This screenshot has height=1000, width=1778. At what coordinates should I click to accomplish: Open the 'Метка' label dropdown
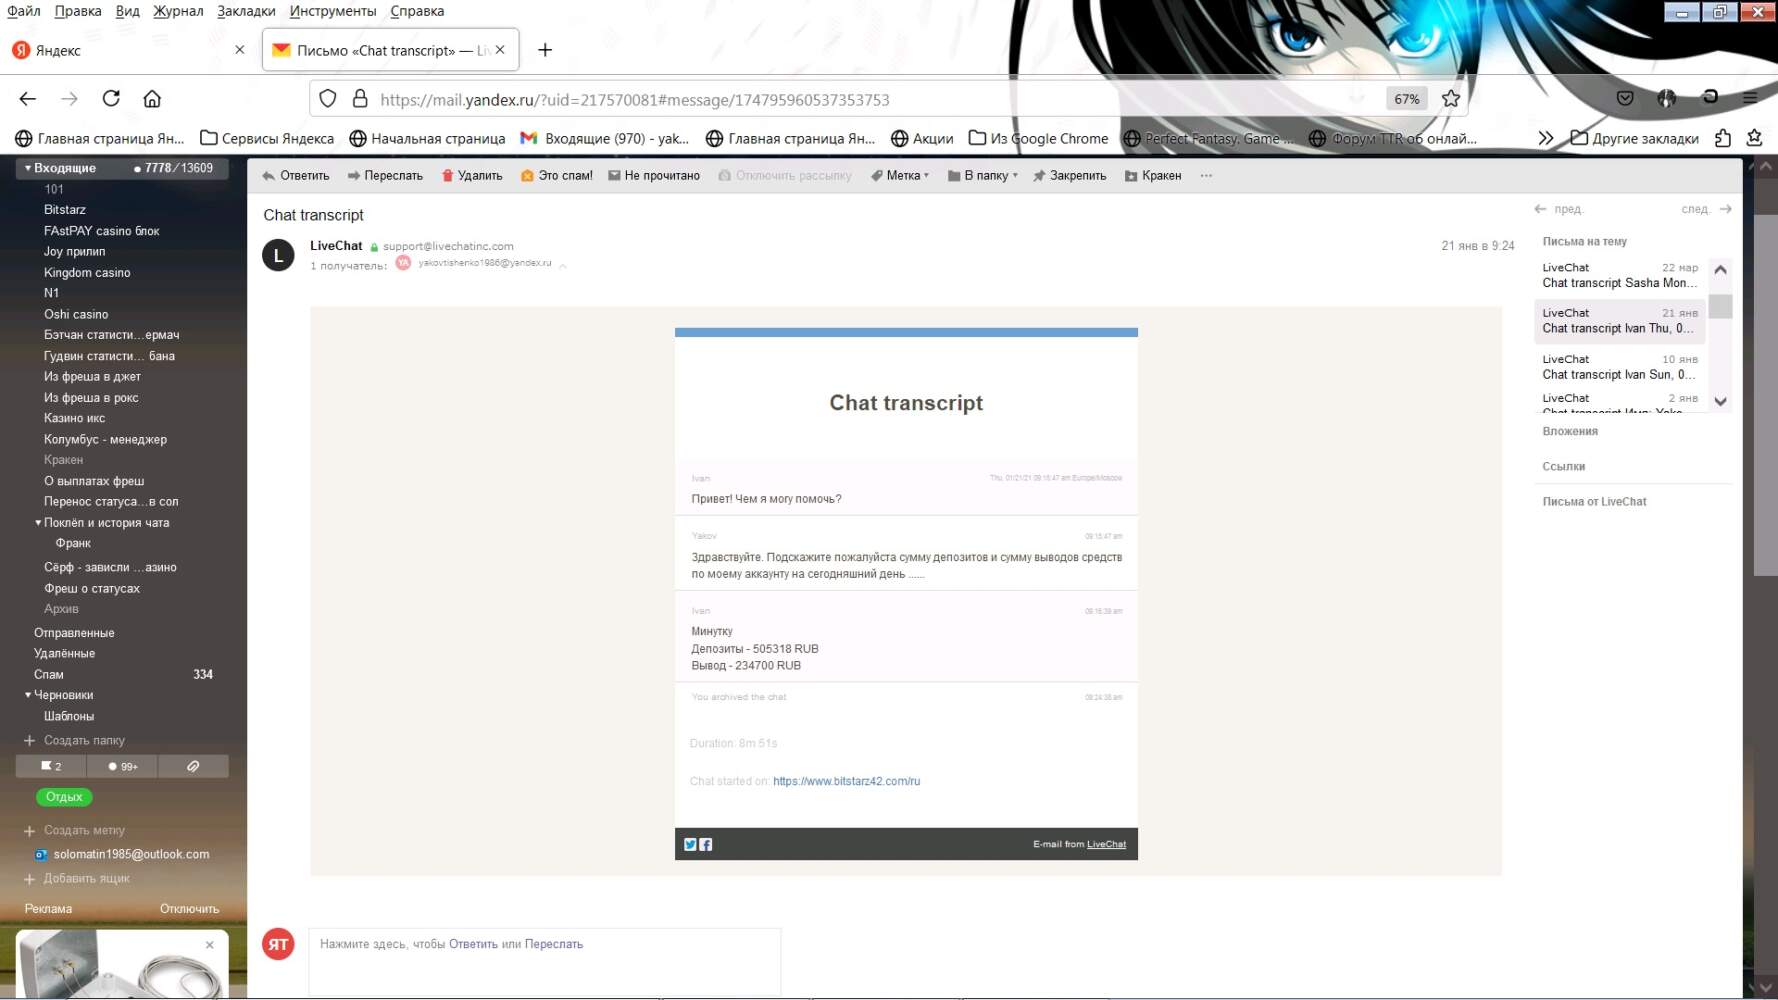(900, 176)
